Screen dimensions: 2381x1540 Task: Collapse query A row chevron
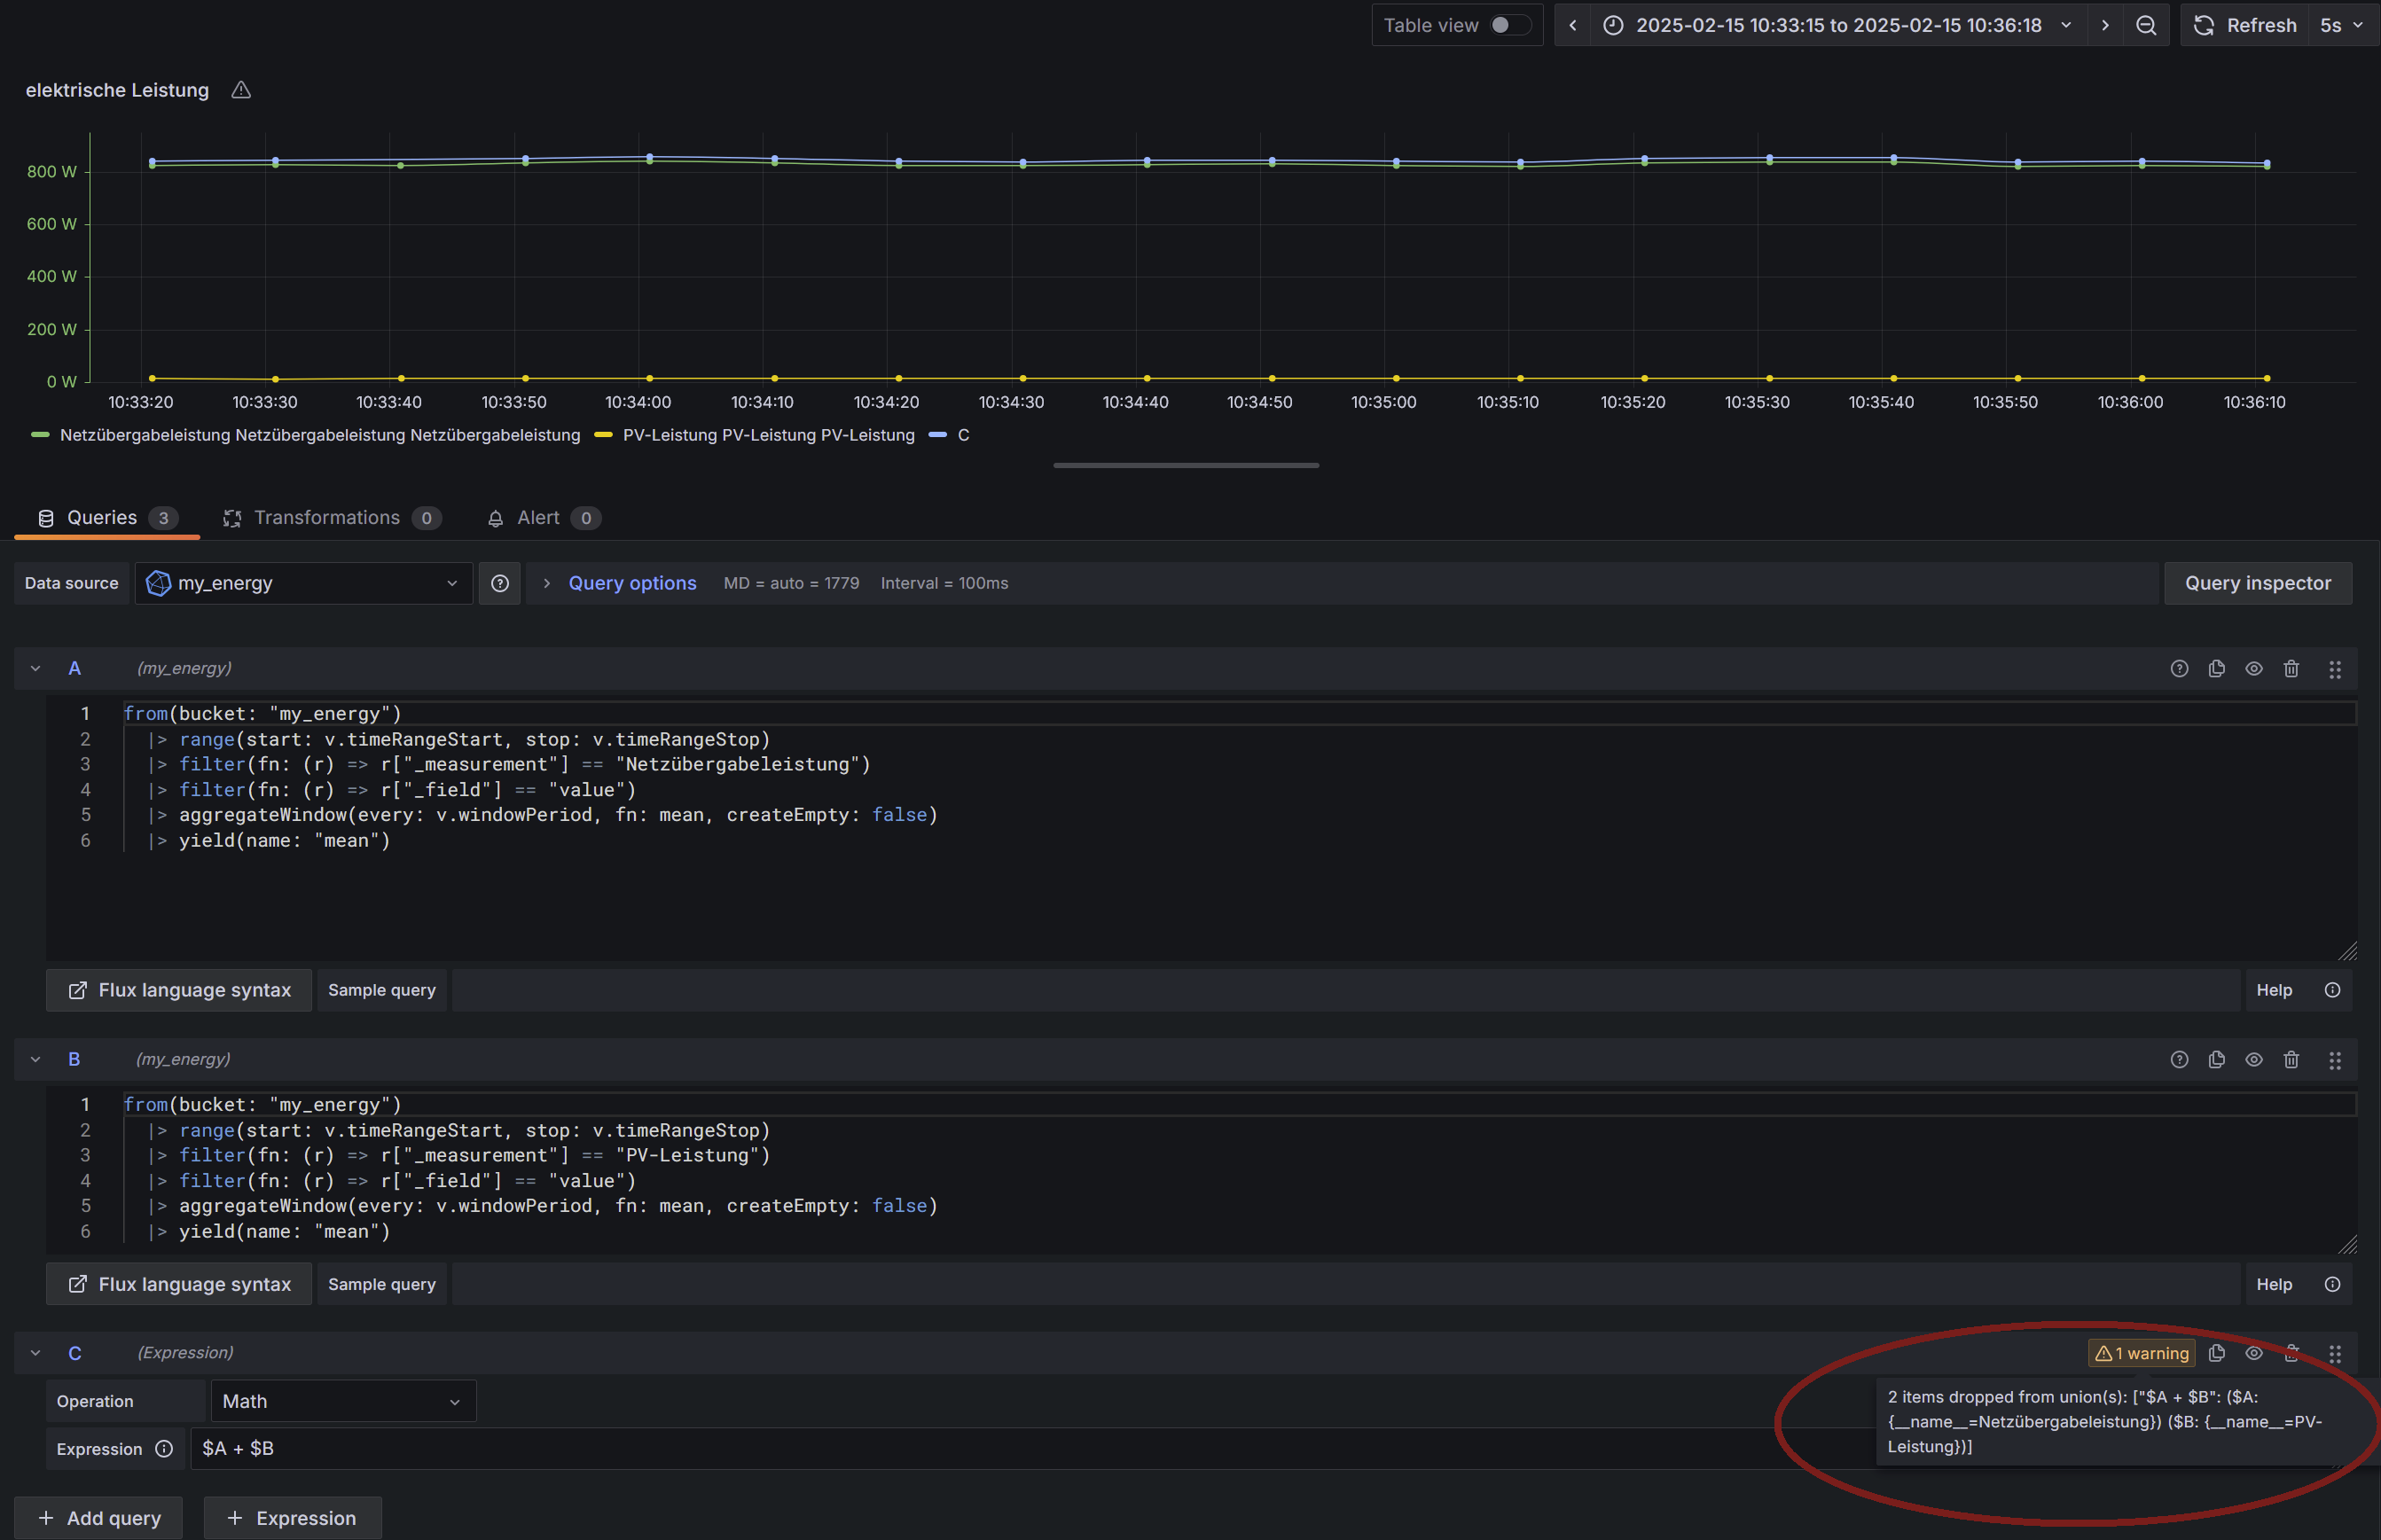click(36, 669)
